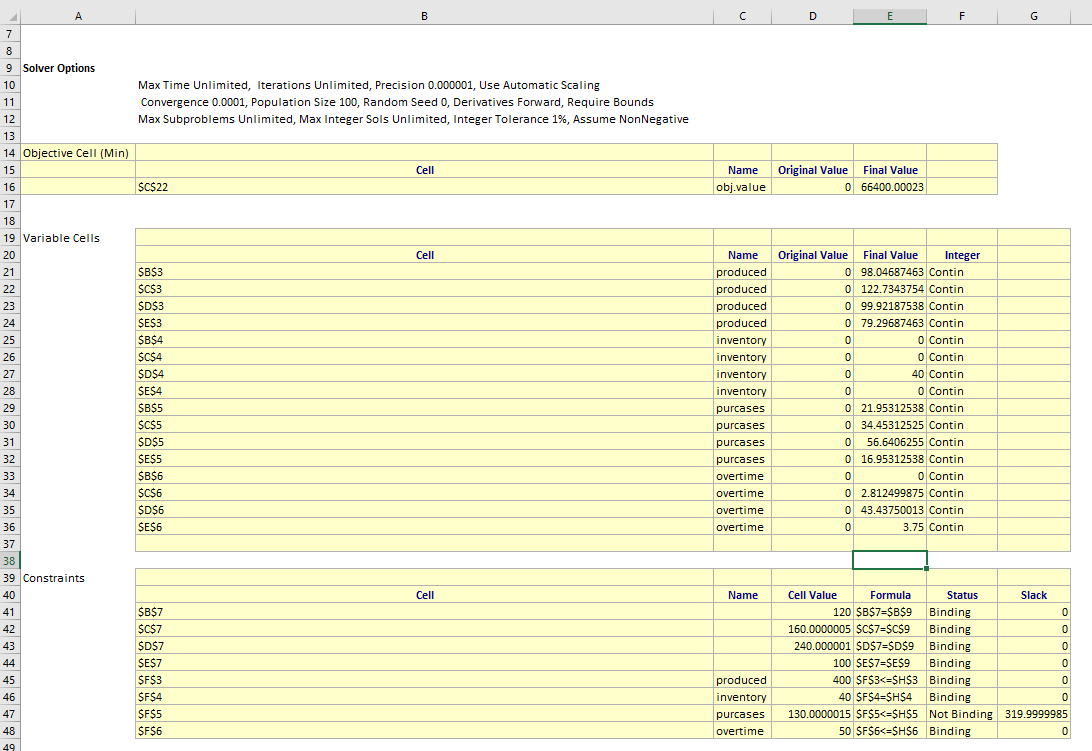This screenshot has height=751, width=1092.
Task: Select the column E header
Action: click(x=889, y=15)
